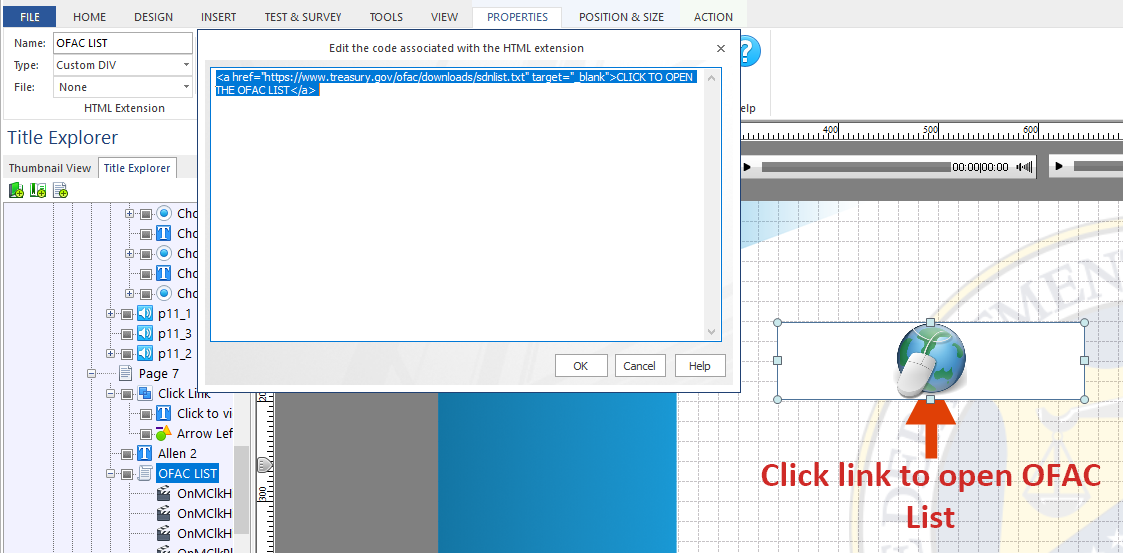
Task: Toggle visibility checkbox of OFAC LIST
Action: click(x=127, y=474)
